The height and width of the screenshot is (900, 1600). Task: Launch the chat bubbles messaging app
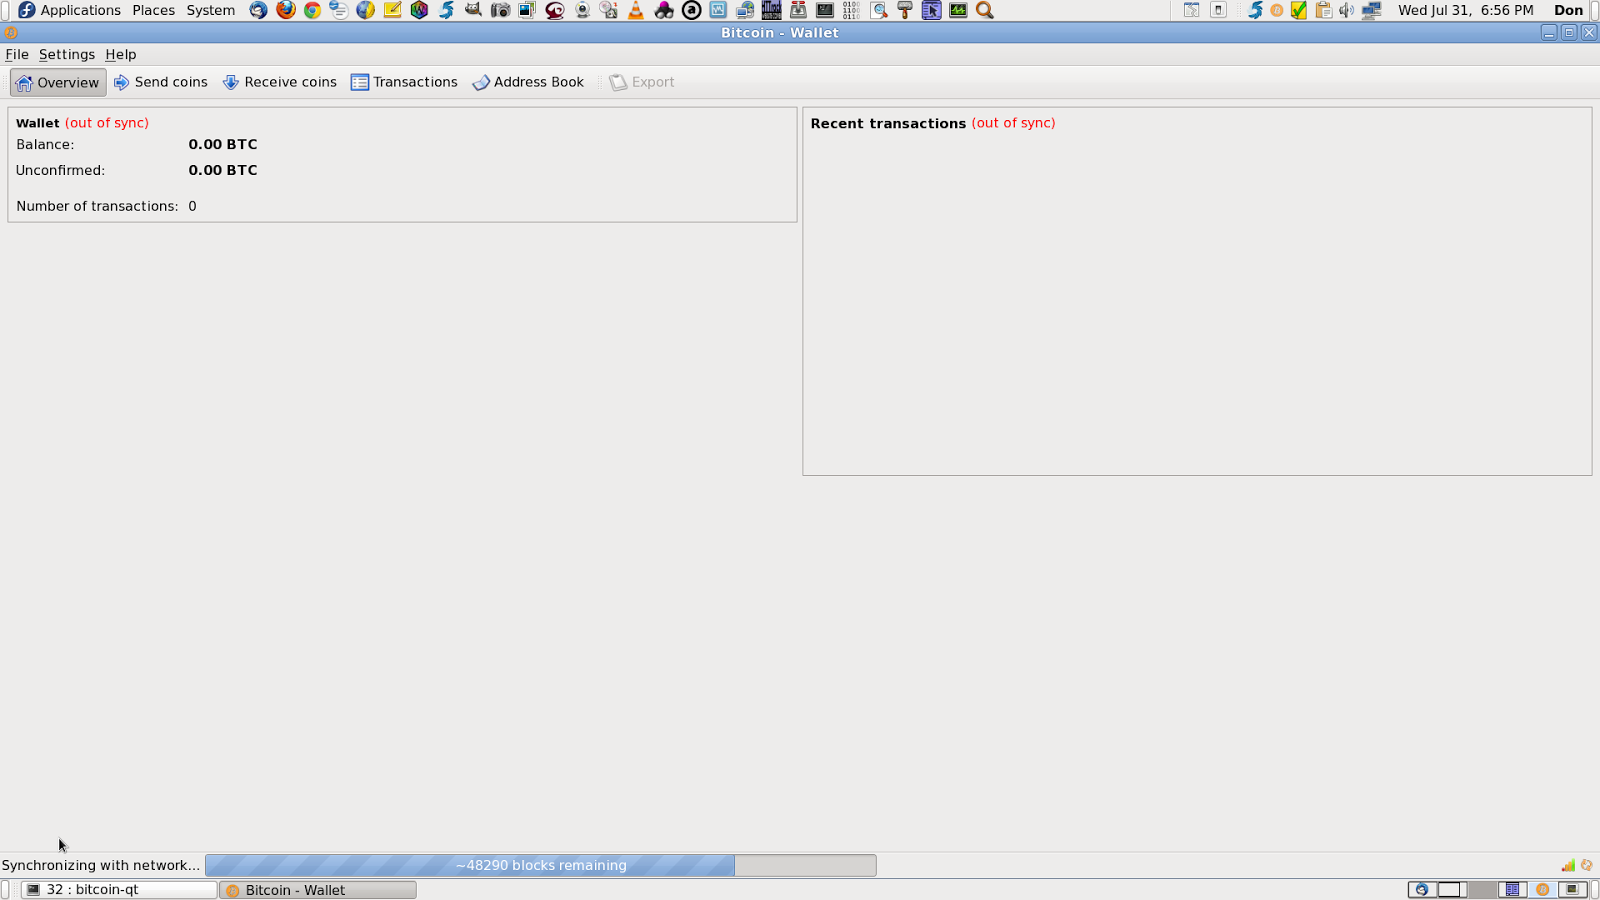click(x=339, y=10)
